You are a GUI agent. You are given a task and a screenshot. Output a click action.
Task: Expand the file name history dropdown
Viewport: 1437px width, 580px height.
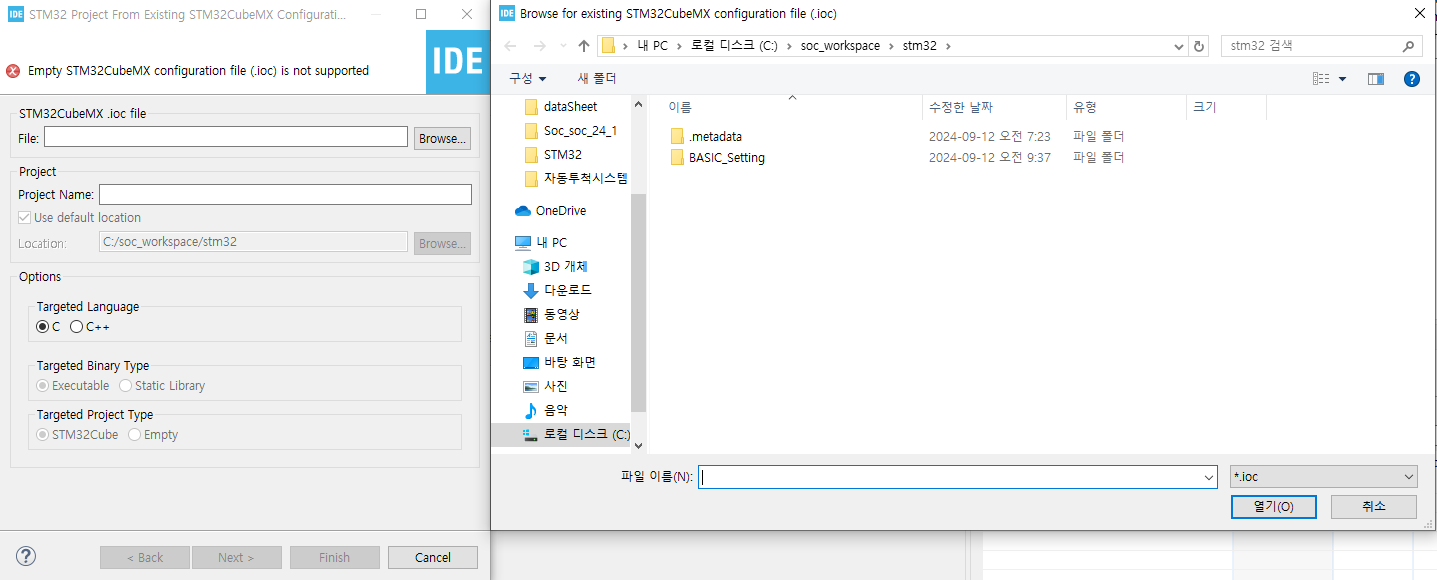click(1209, 477)
